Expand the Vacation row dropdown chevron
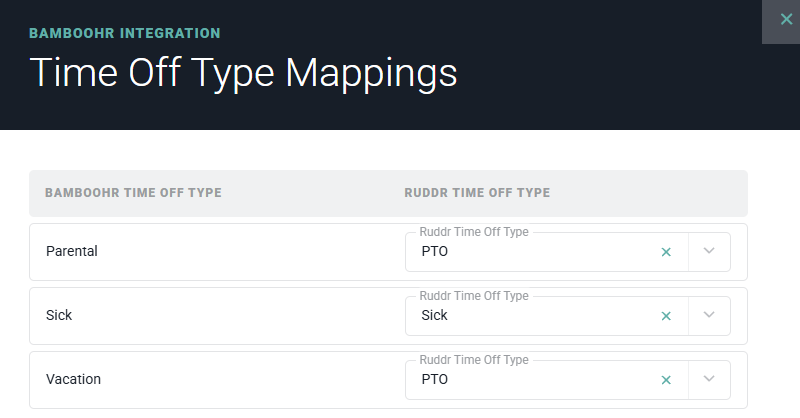This screenshot has width=800, height=418. point(710,380)
